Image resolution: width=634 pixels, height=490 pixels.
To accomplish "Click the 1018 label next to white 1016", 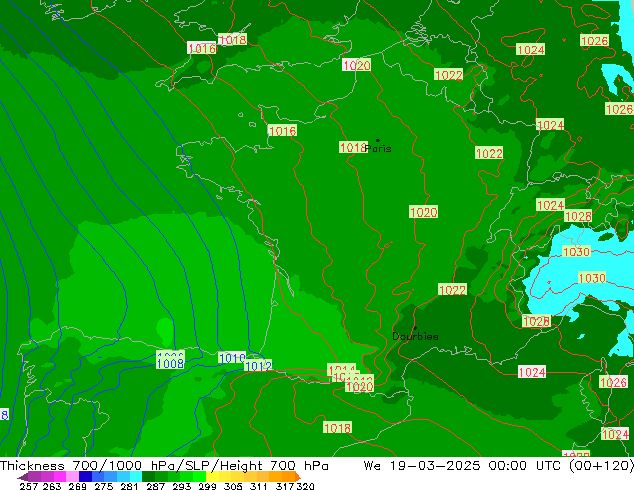I will pos(232,39).
